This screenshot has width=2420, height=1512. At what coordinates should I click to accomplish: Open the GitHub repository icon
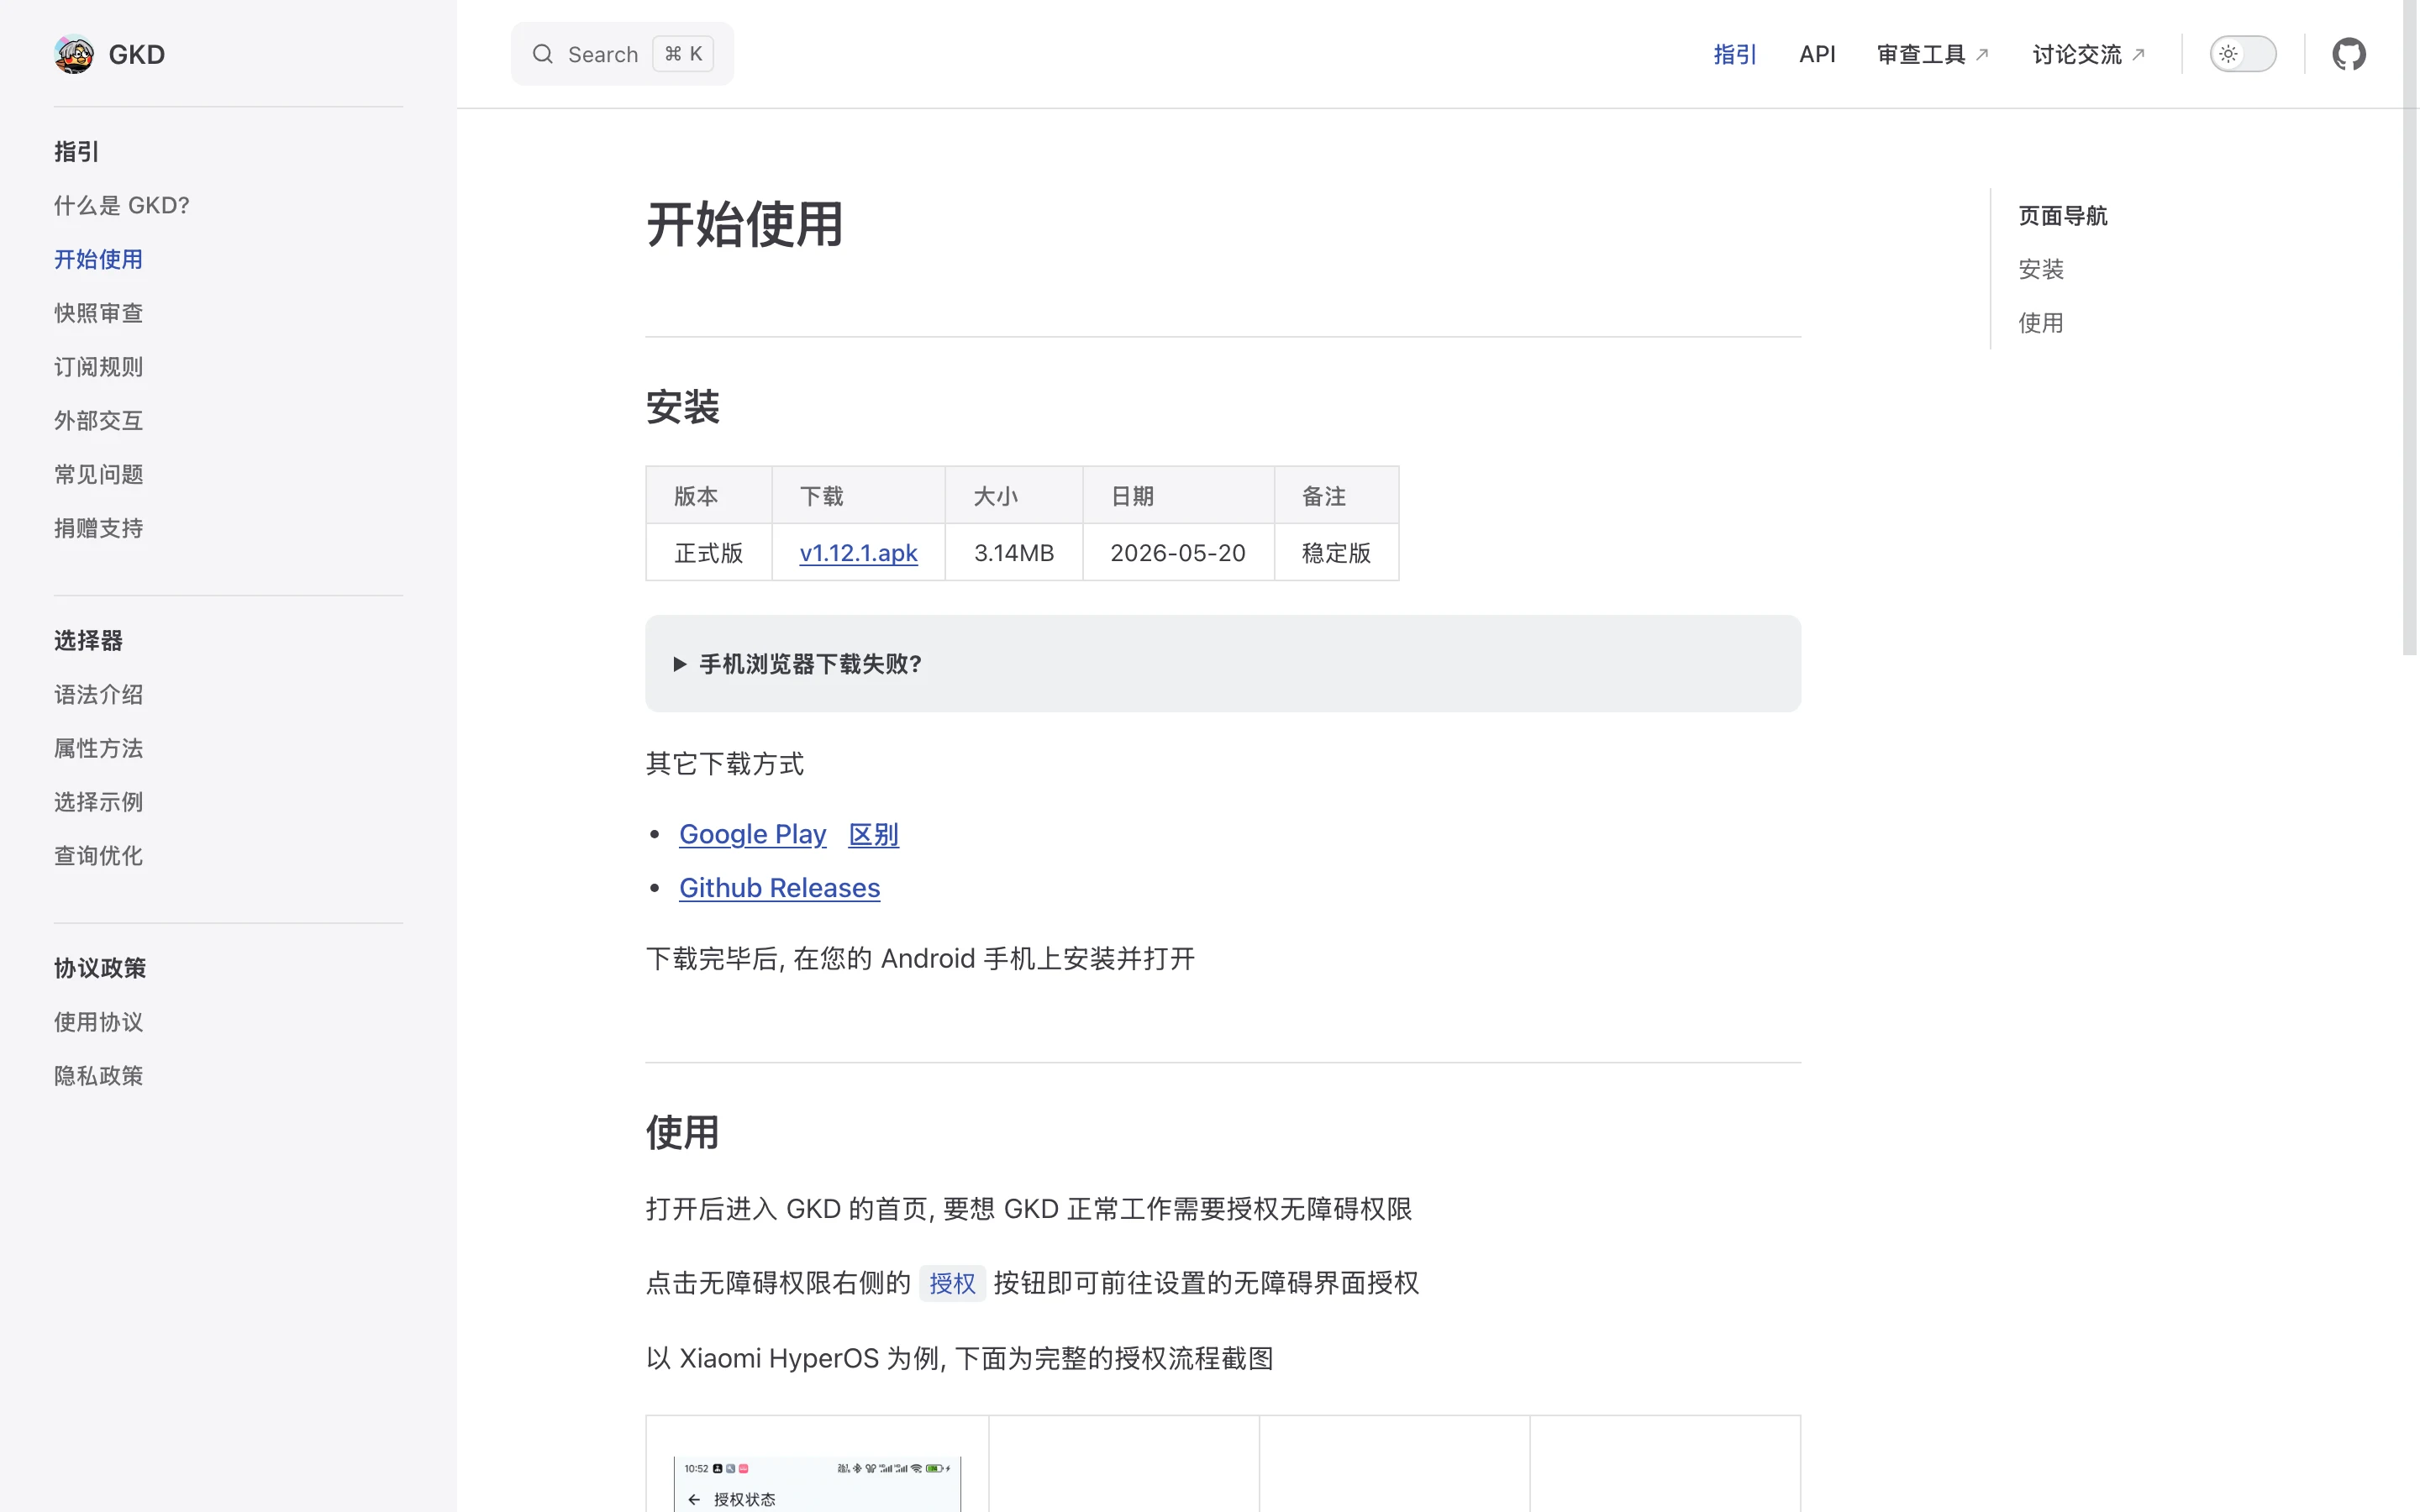2348,54
